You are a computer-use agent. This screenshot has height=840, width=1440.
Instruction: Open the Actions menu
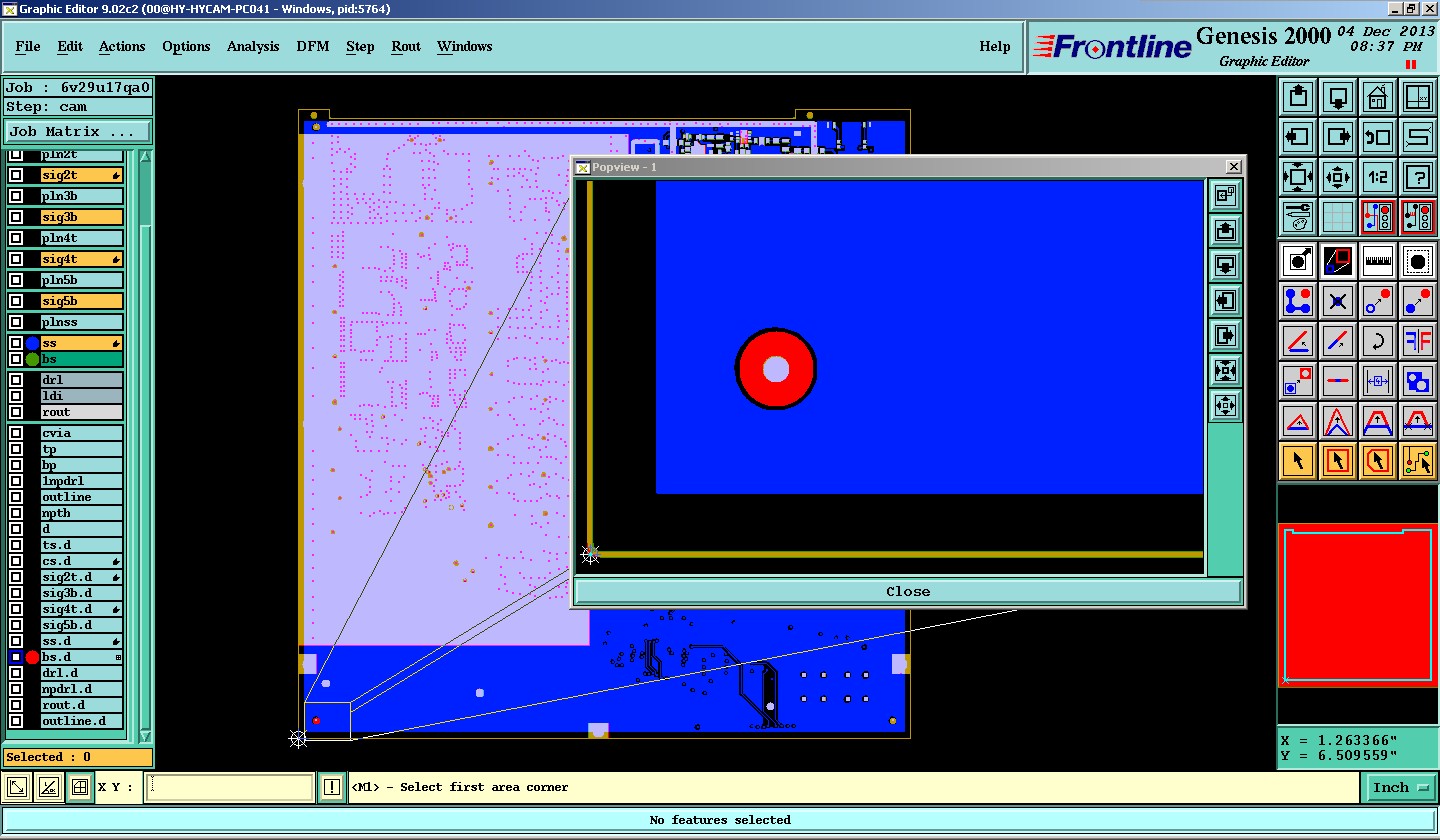(122, 46)
